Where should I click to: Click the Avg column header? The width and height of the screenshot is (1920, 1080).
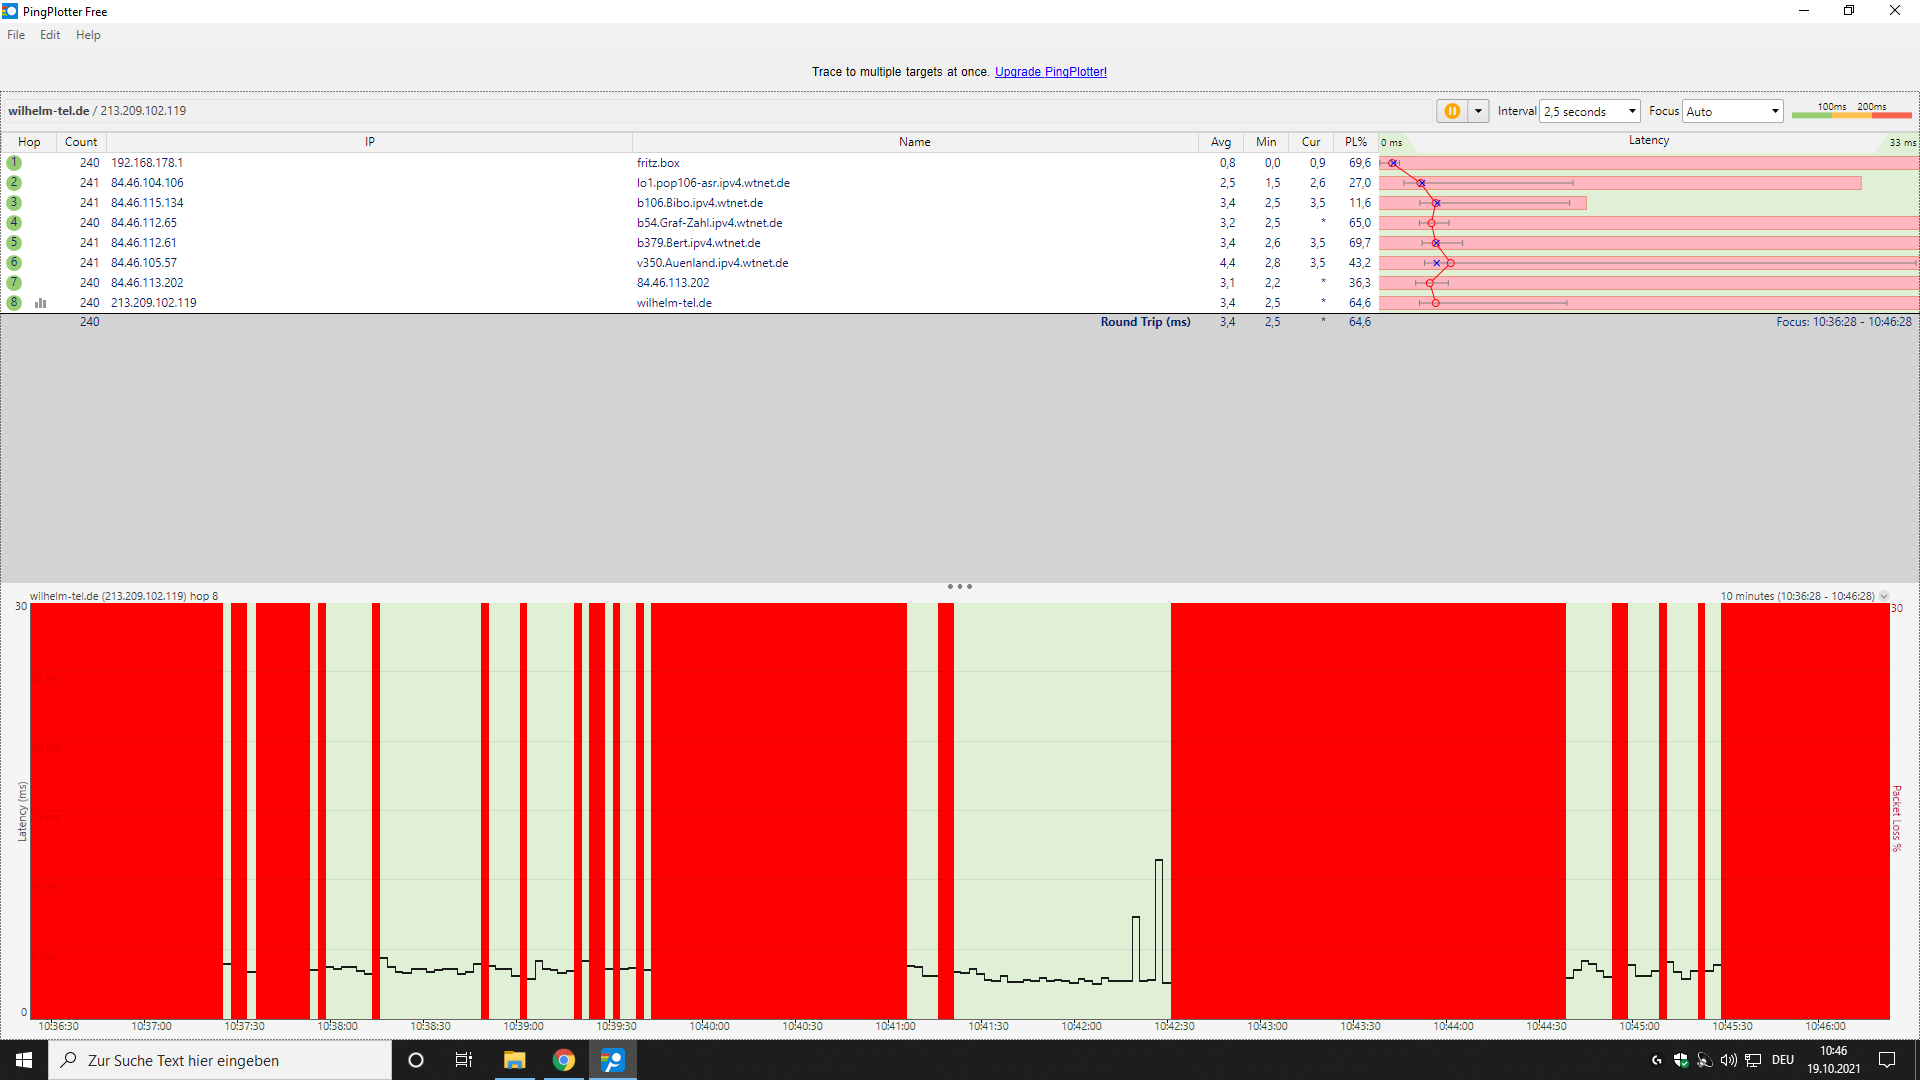point(1221,142)
